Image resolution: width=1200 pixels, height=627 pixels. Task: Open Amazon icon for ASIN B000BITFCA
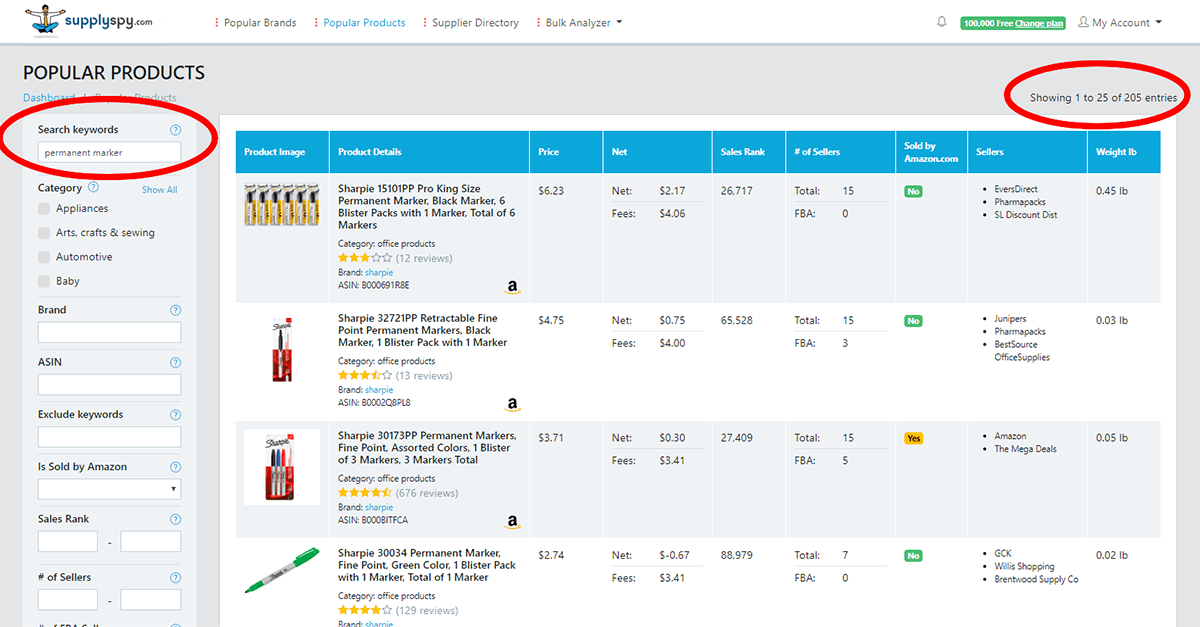point(513,521)
